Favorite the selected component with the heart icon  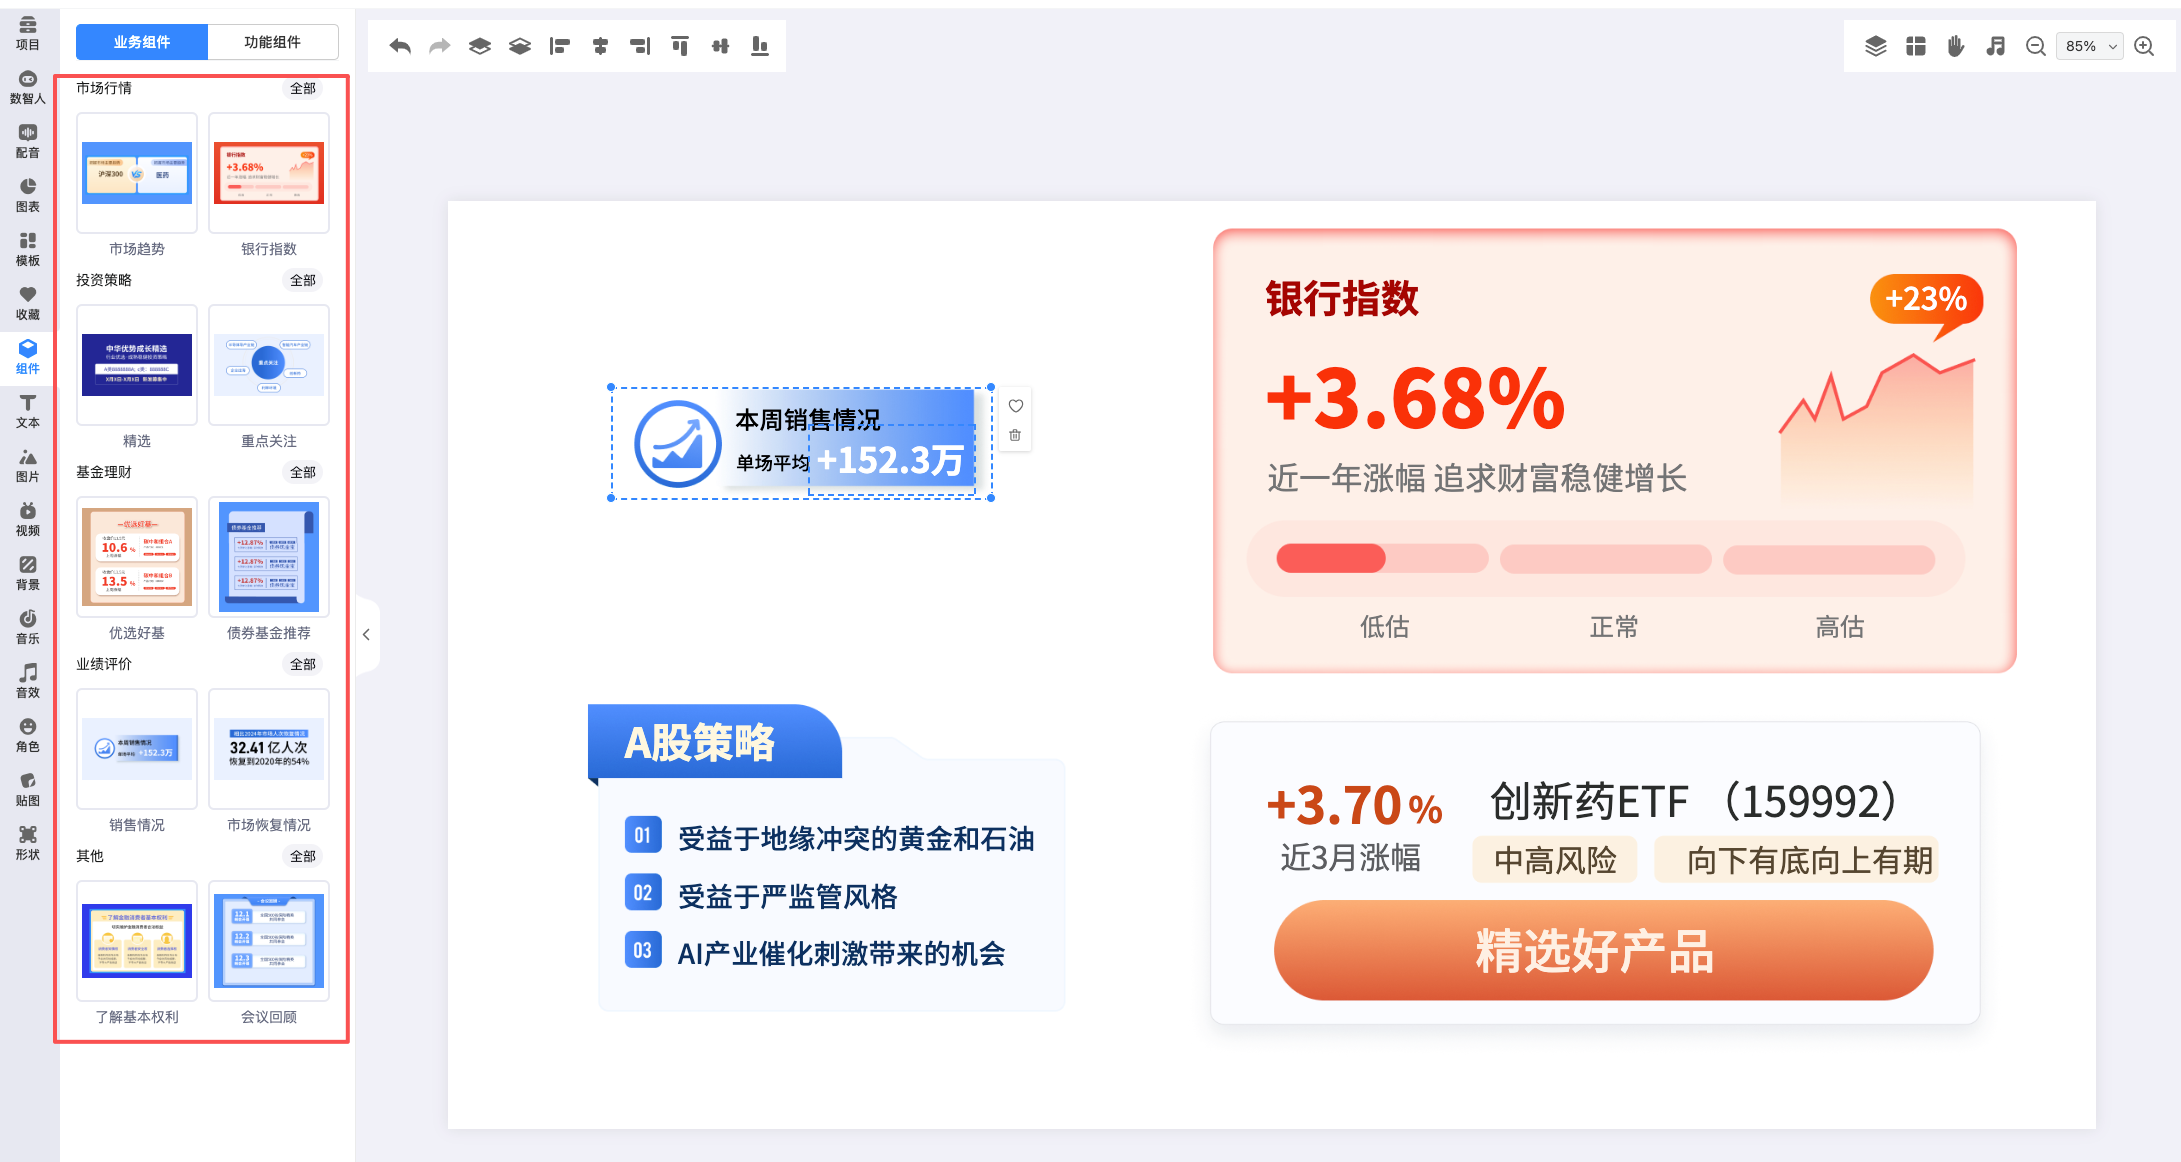[1015, 406]
